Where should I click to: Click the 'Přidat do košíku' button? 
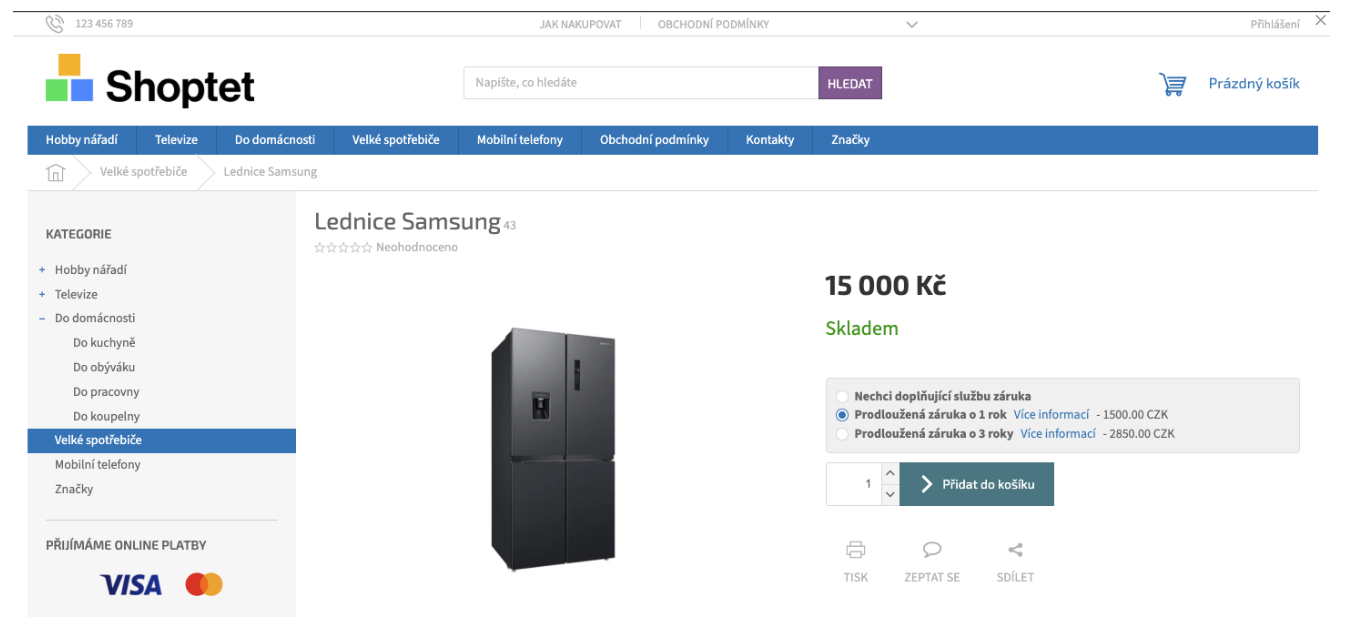(x=976, y=484)
